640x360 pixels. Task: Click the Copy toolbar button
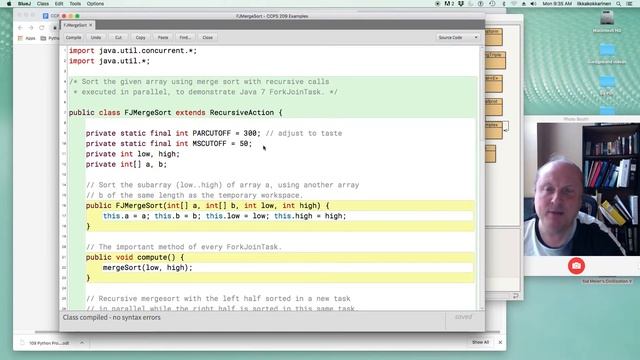tap(140, 38)
